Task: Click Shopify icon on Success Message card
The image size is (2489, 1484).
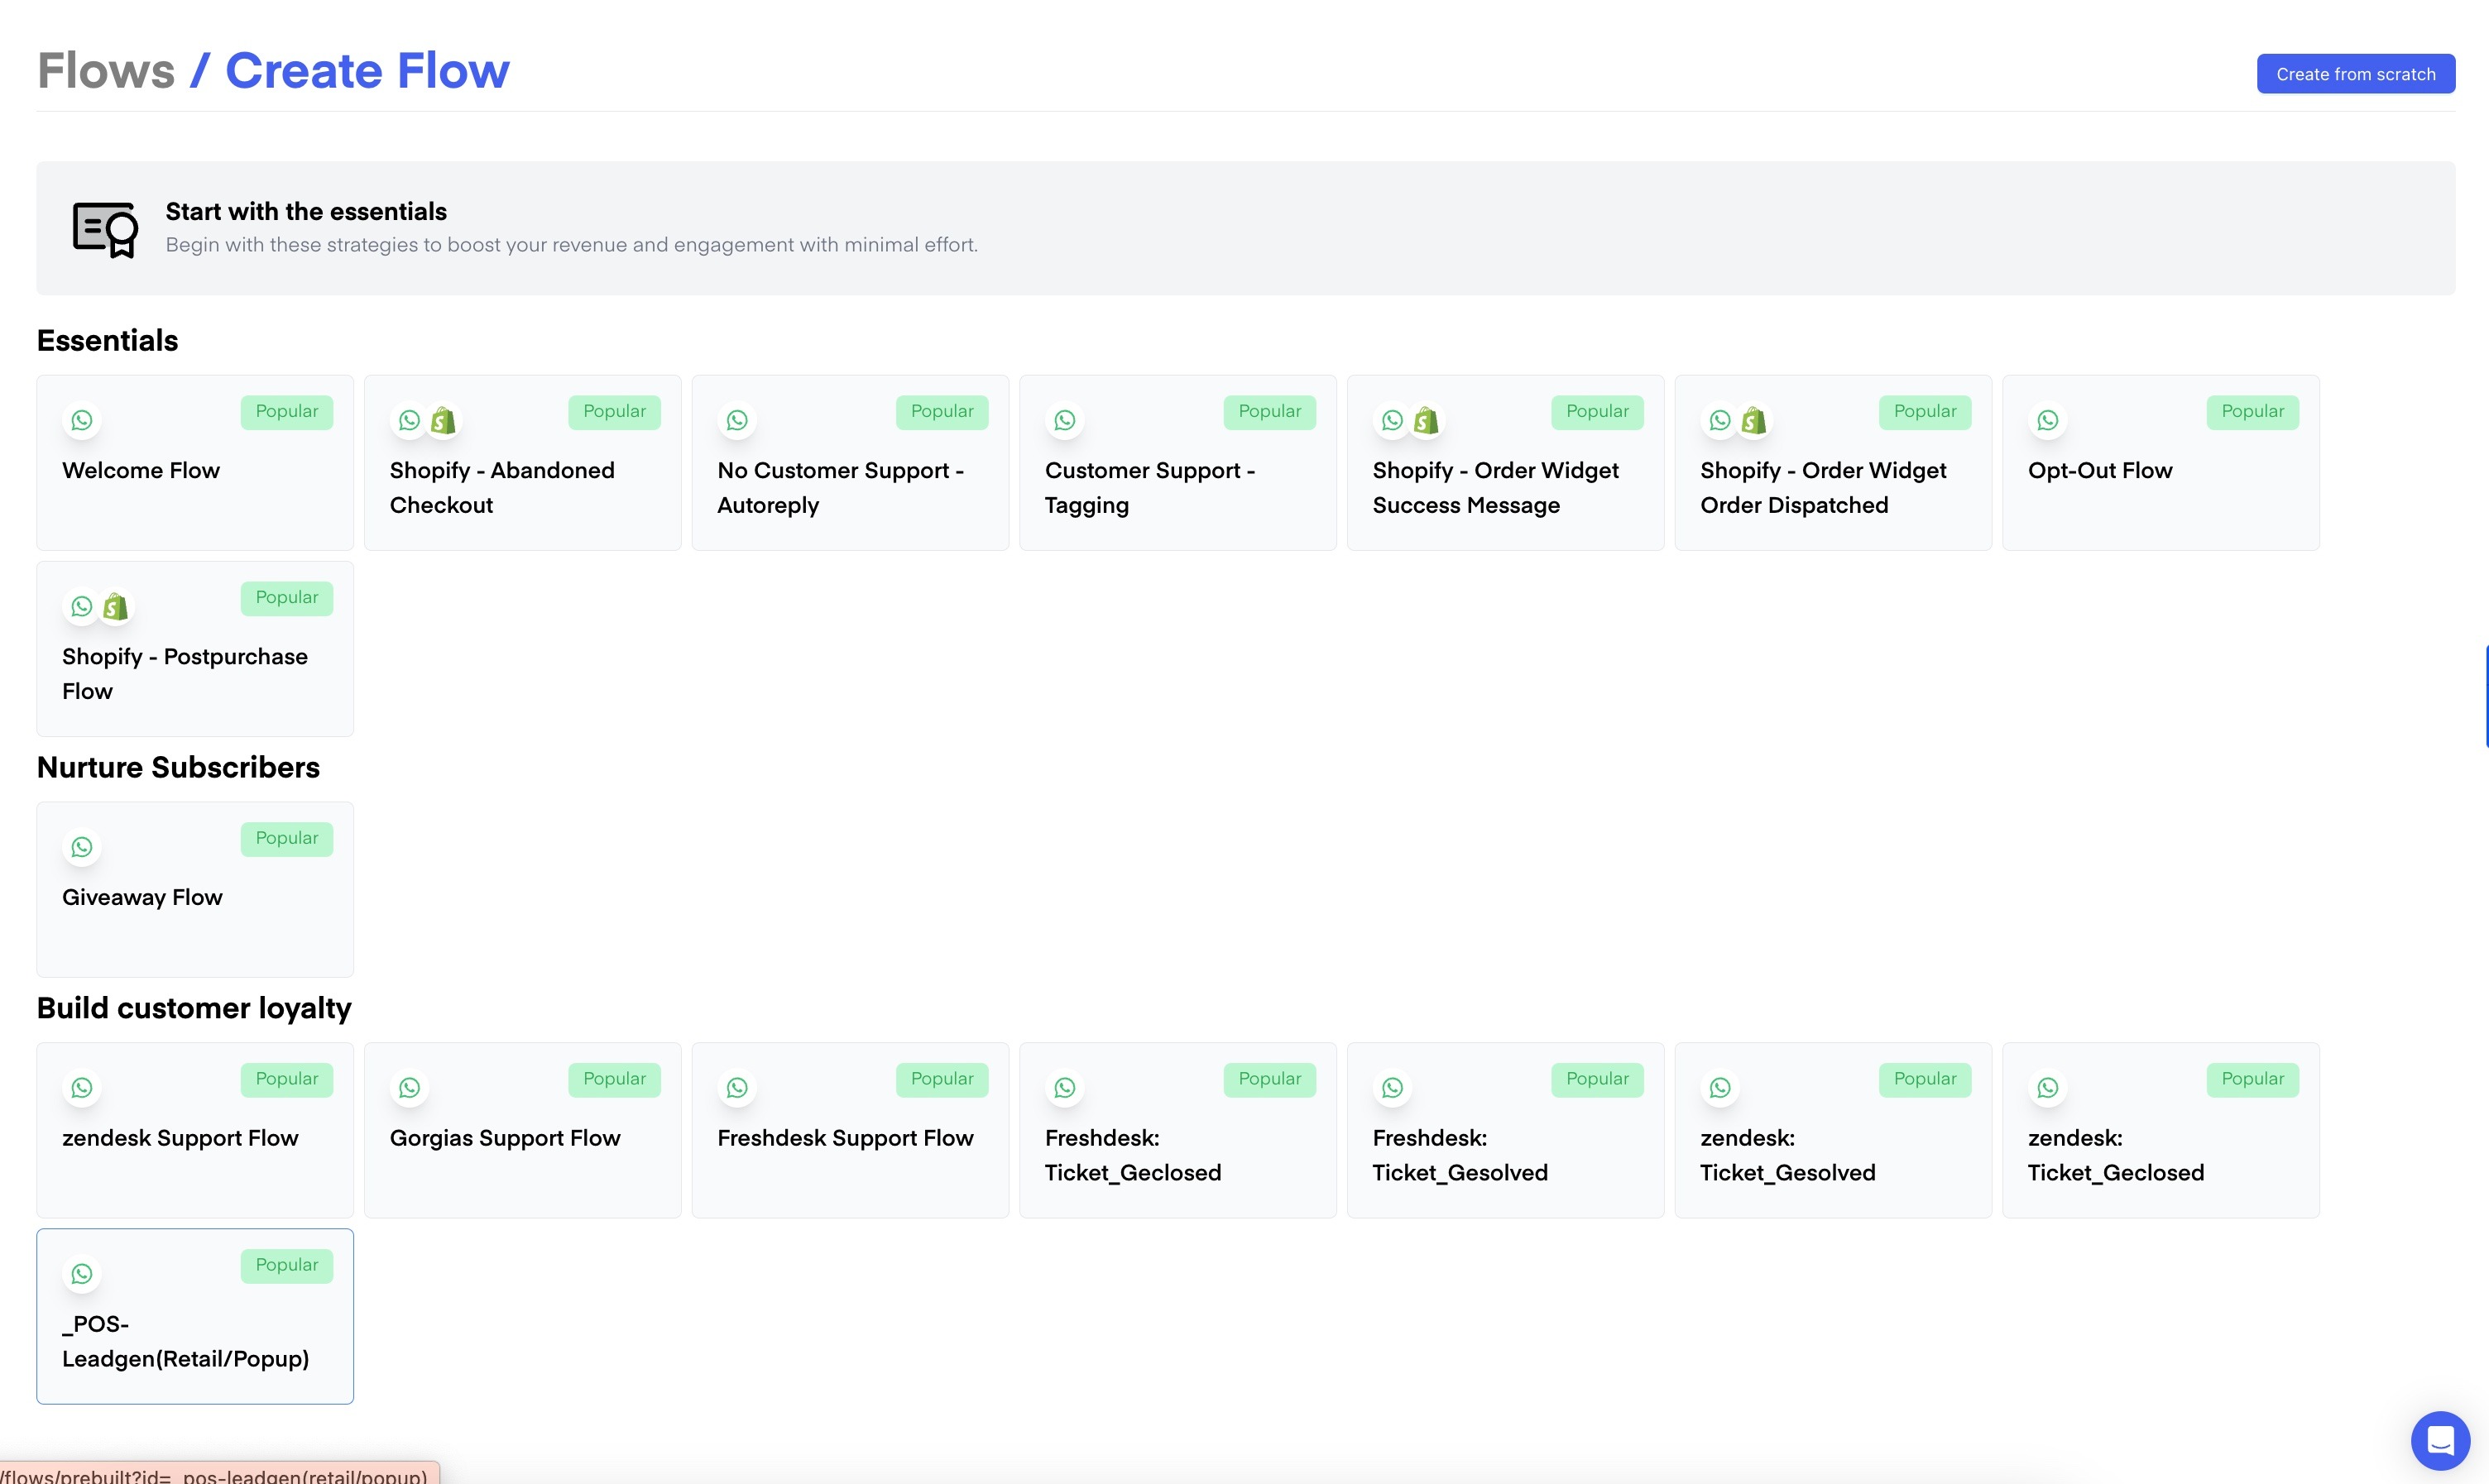Action: point(1426,421)
